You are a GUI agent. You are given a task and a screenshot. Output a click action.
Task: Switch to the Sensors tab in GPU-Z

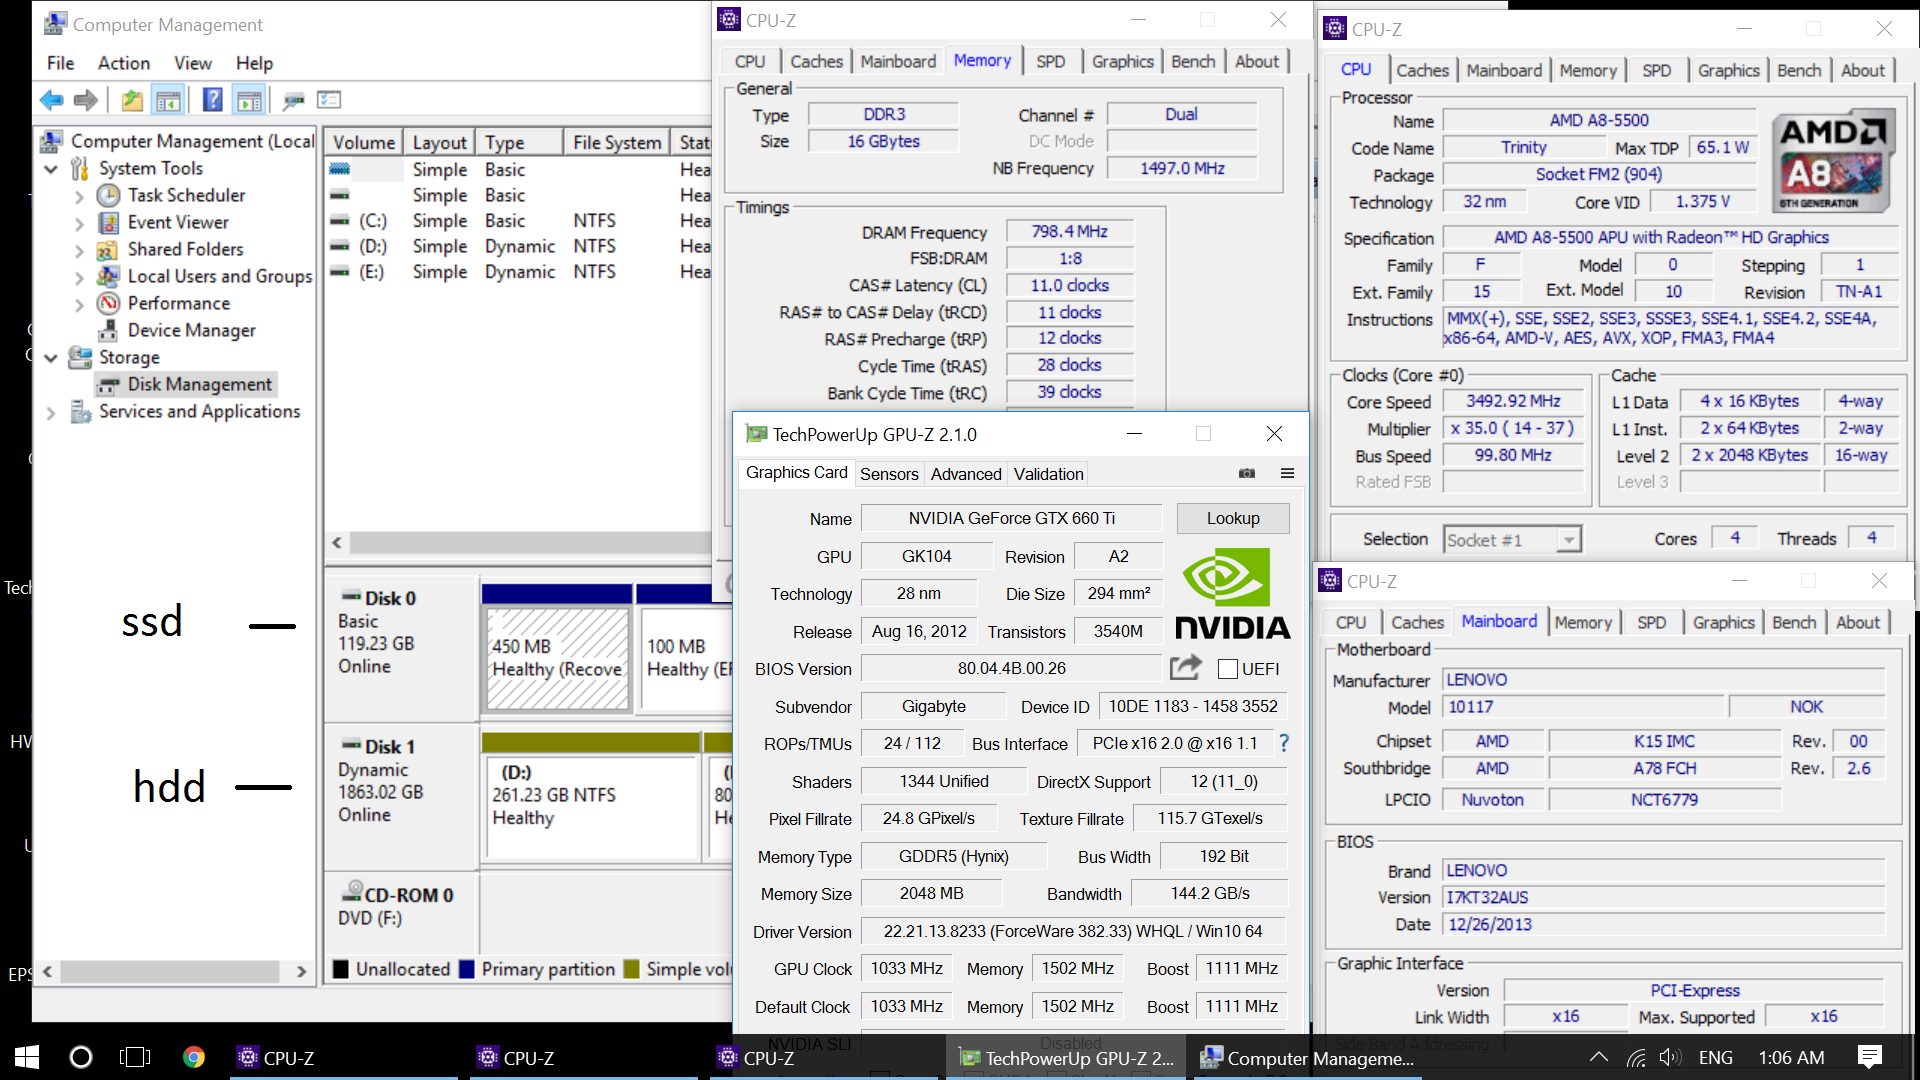(888, 474)
